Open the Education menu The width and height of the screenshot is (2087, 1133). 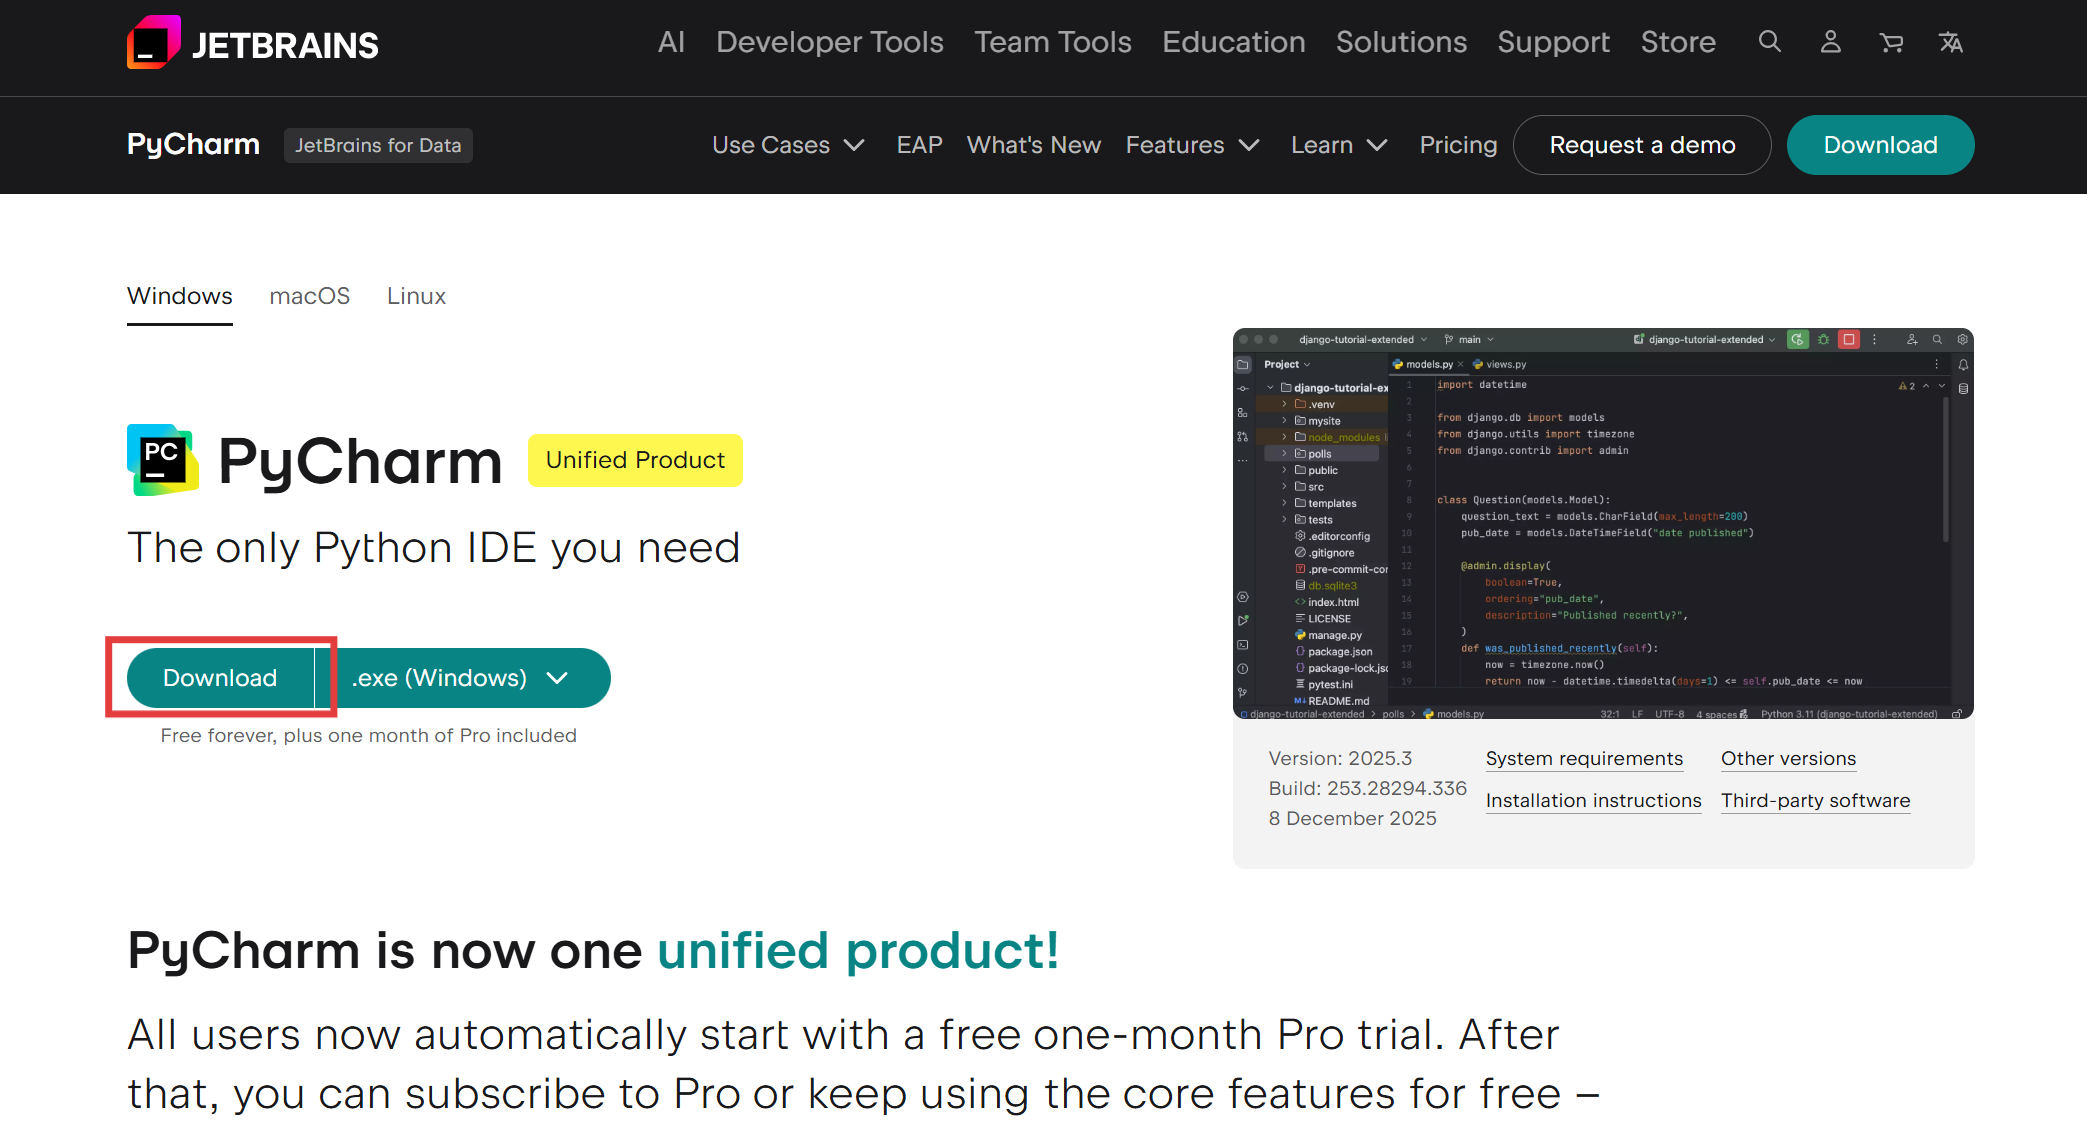coord(1233,42)
